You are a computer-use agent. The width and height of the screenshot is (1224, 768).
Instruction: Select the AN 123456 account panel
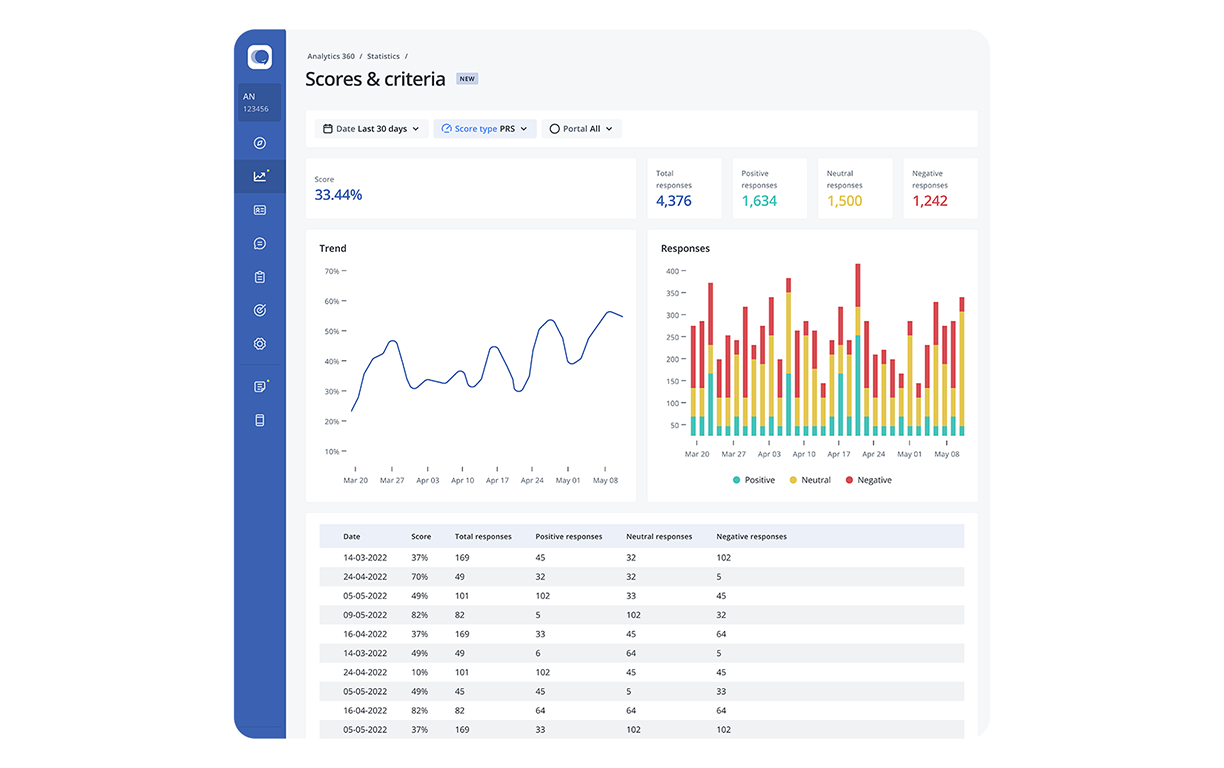point(259,102)
